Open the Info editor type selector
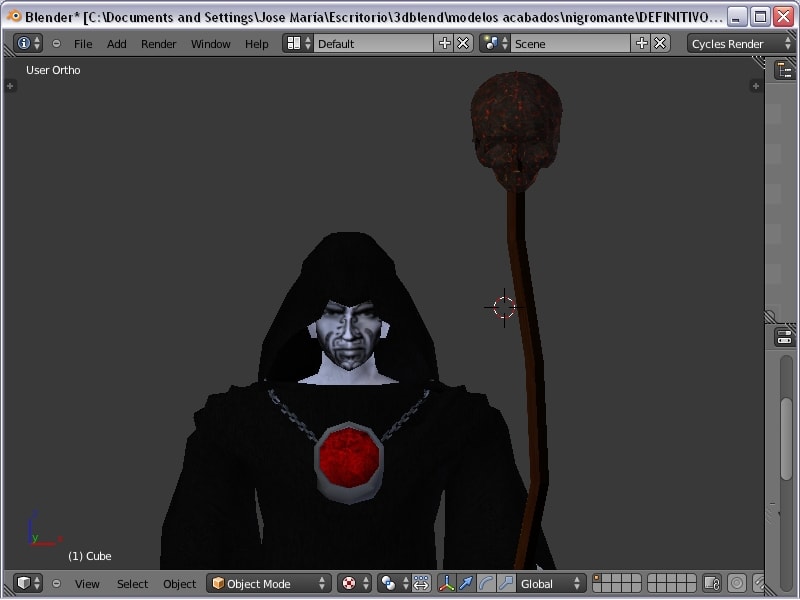The width and height of the screenshot is (800, 600). point(28,43)
